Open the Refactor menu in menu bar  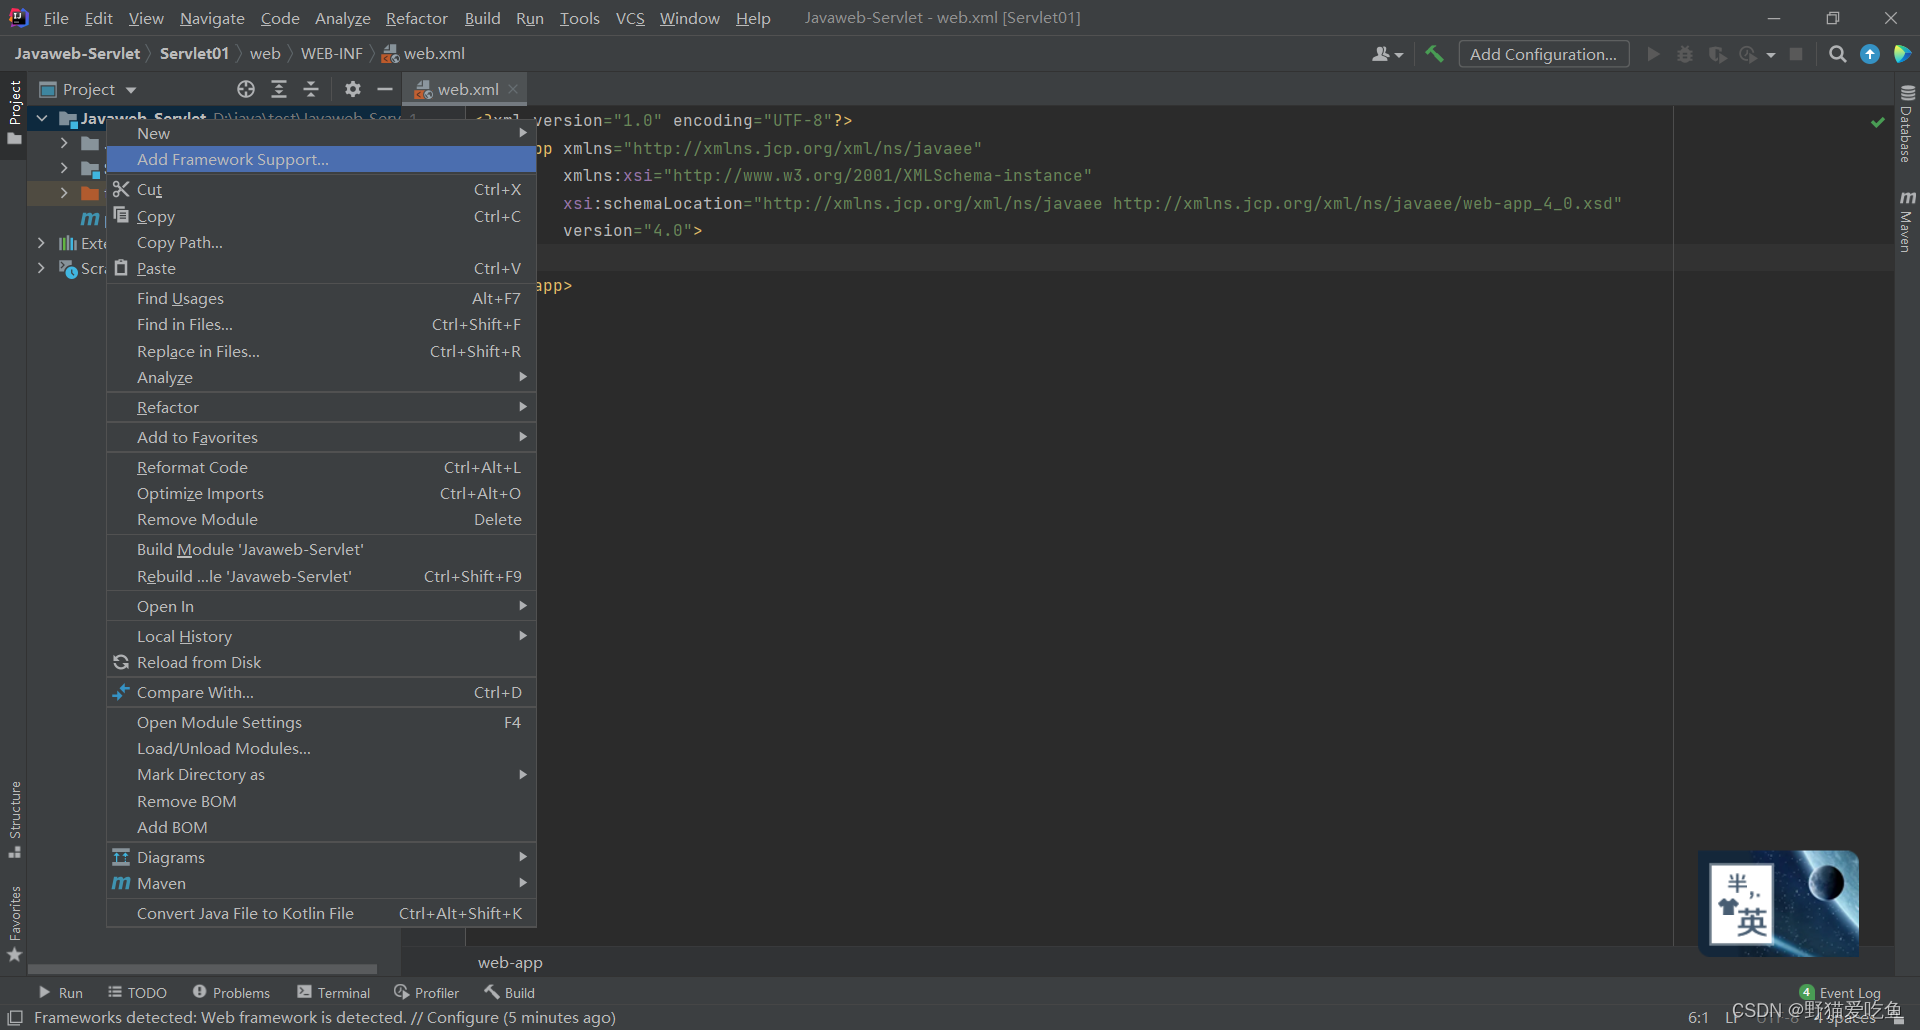pyautogui.click(x=417, y=18)
